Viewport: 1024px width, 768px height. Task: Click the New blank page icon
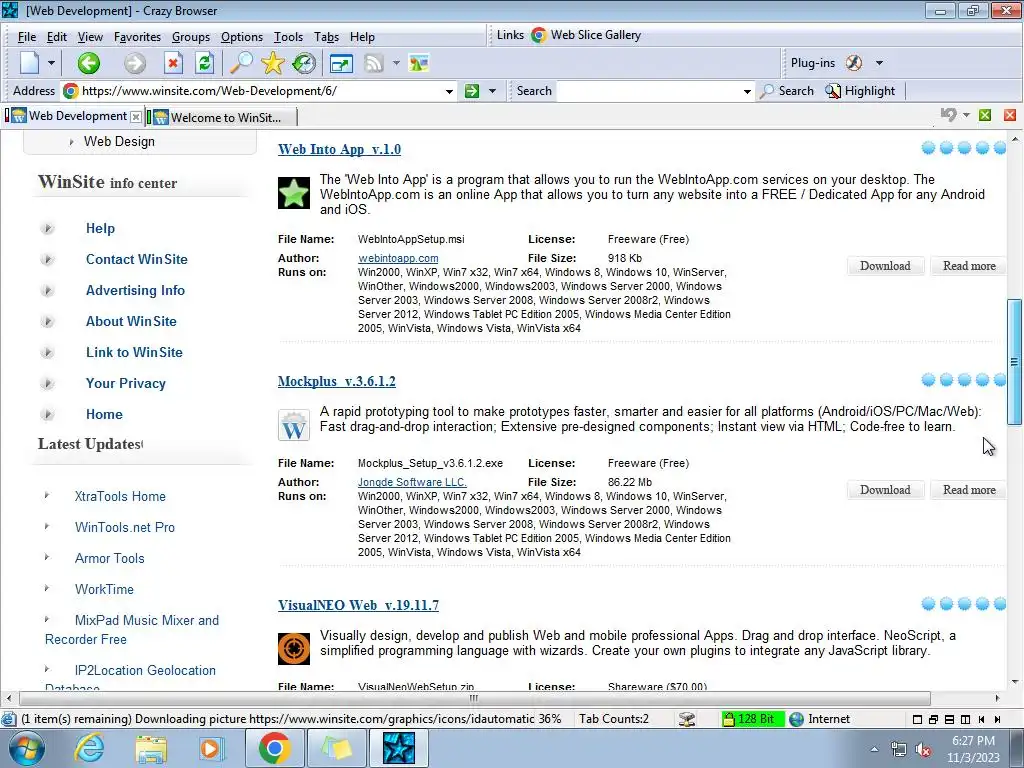pyautogui.click(x=30, y=63)
